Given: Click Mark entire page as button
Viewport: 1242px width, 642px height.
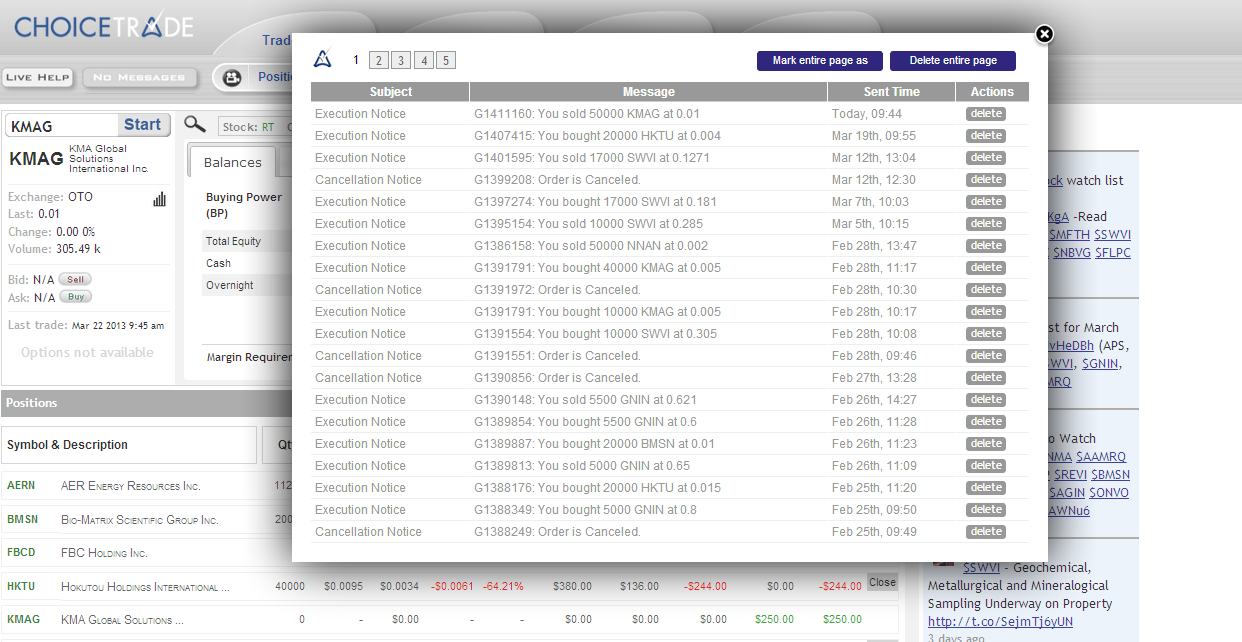Looking at the screenshot, I should pyautogui.click(x=820, y=61).
